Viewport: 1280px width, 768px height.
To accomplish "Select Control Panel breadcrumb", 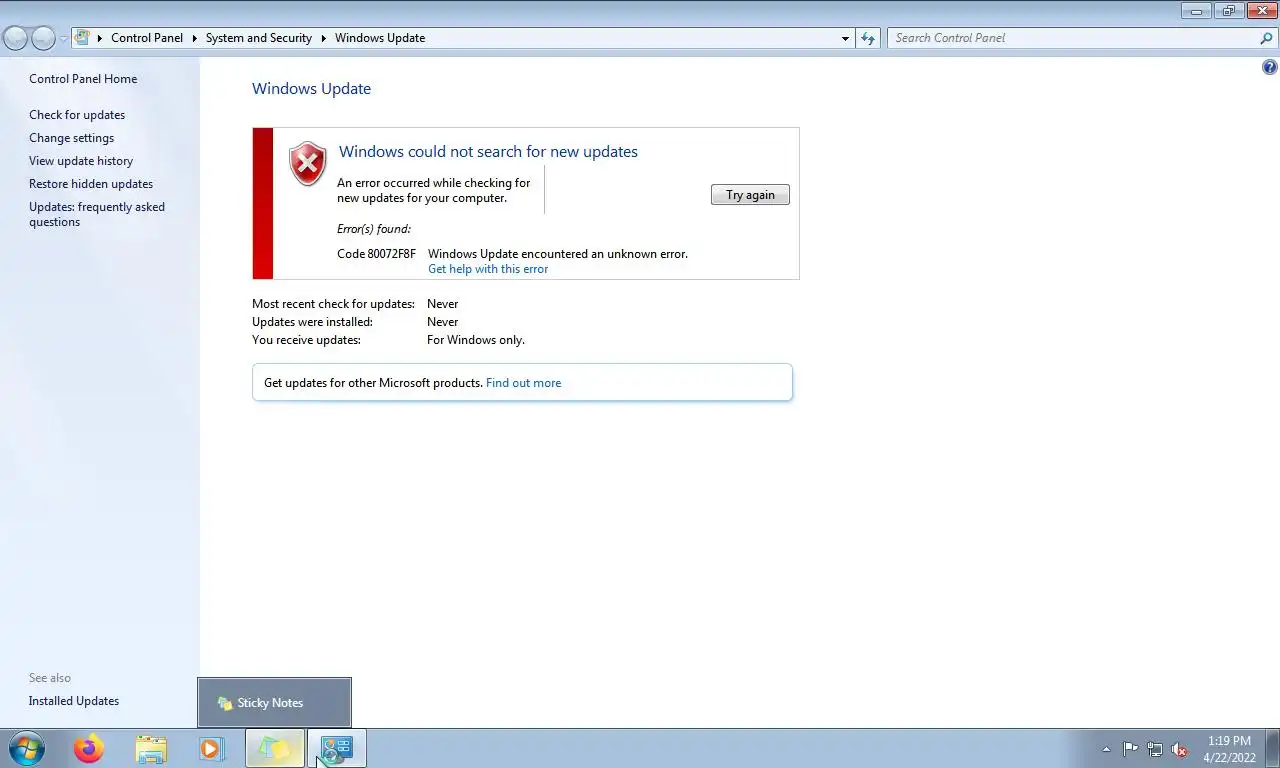I will (147, 38).
